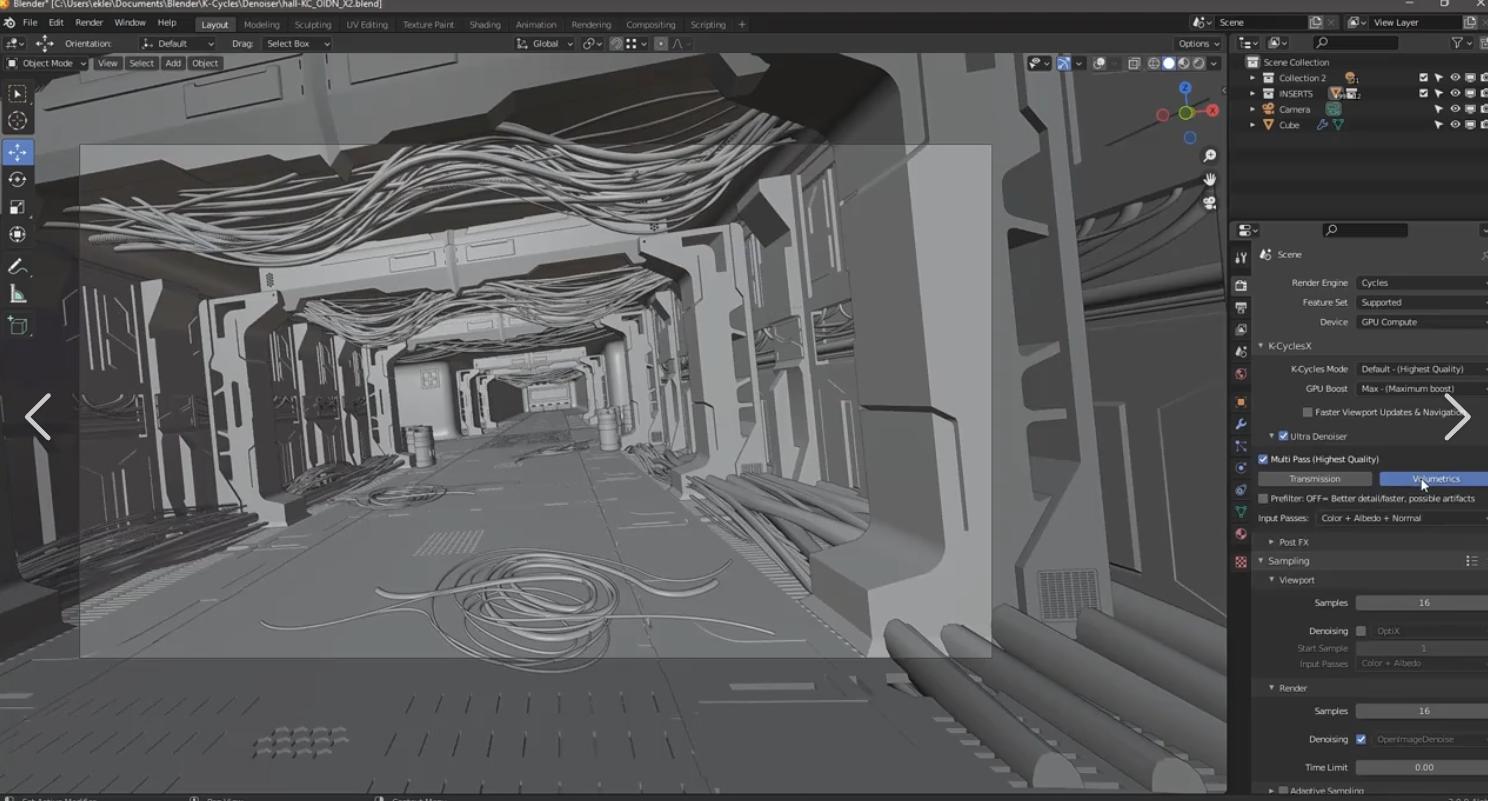Open the Render Engine dropdown
The height and width of the screenshot is (801, 1488).
point(1421,283)
